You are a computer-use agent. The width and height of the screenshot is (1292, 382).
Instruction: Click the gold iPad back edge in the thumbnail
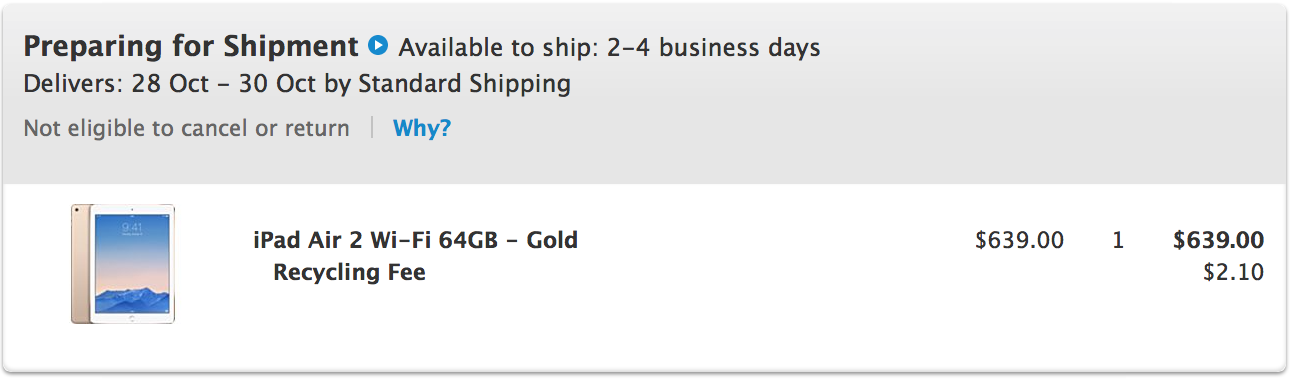point(81,264)
